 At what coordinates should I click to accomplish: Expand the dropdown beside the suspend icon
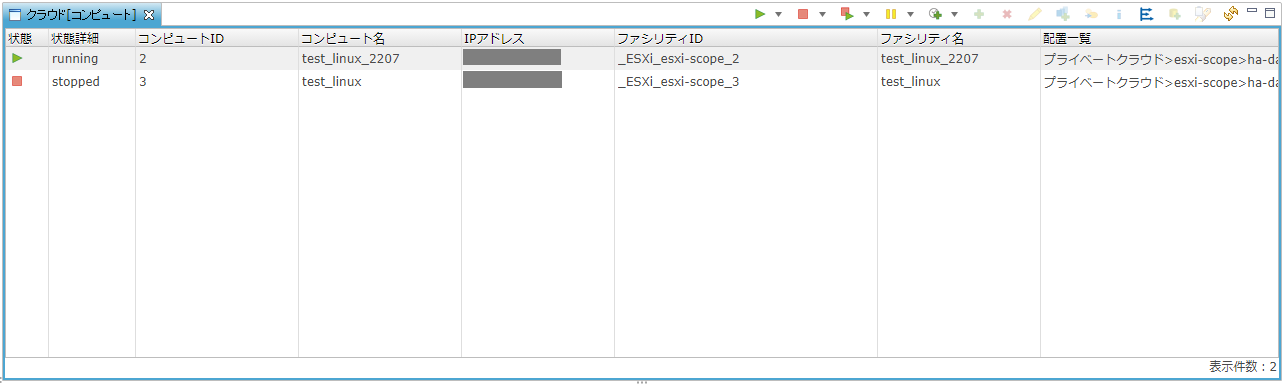coord(910,15)
